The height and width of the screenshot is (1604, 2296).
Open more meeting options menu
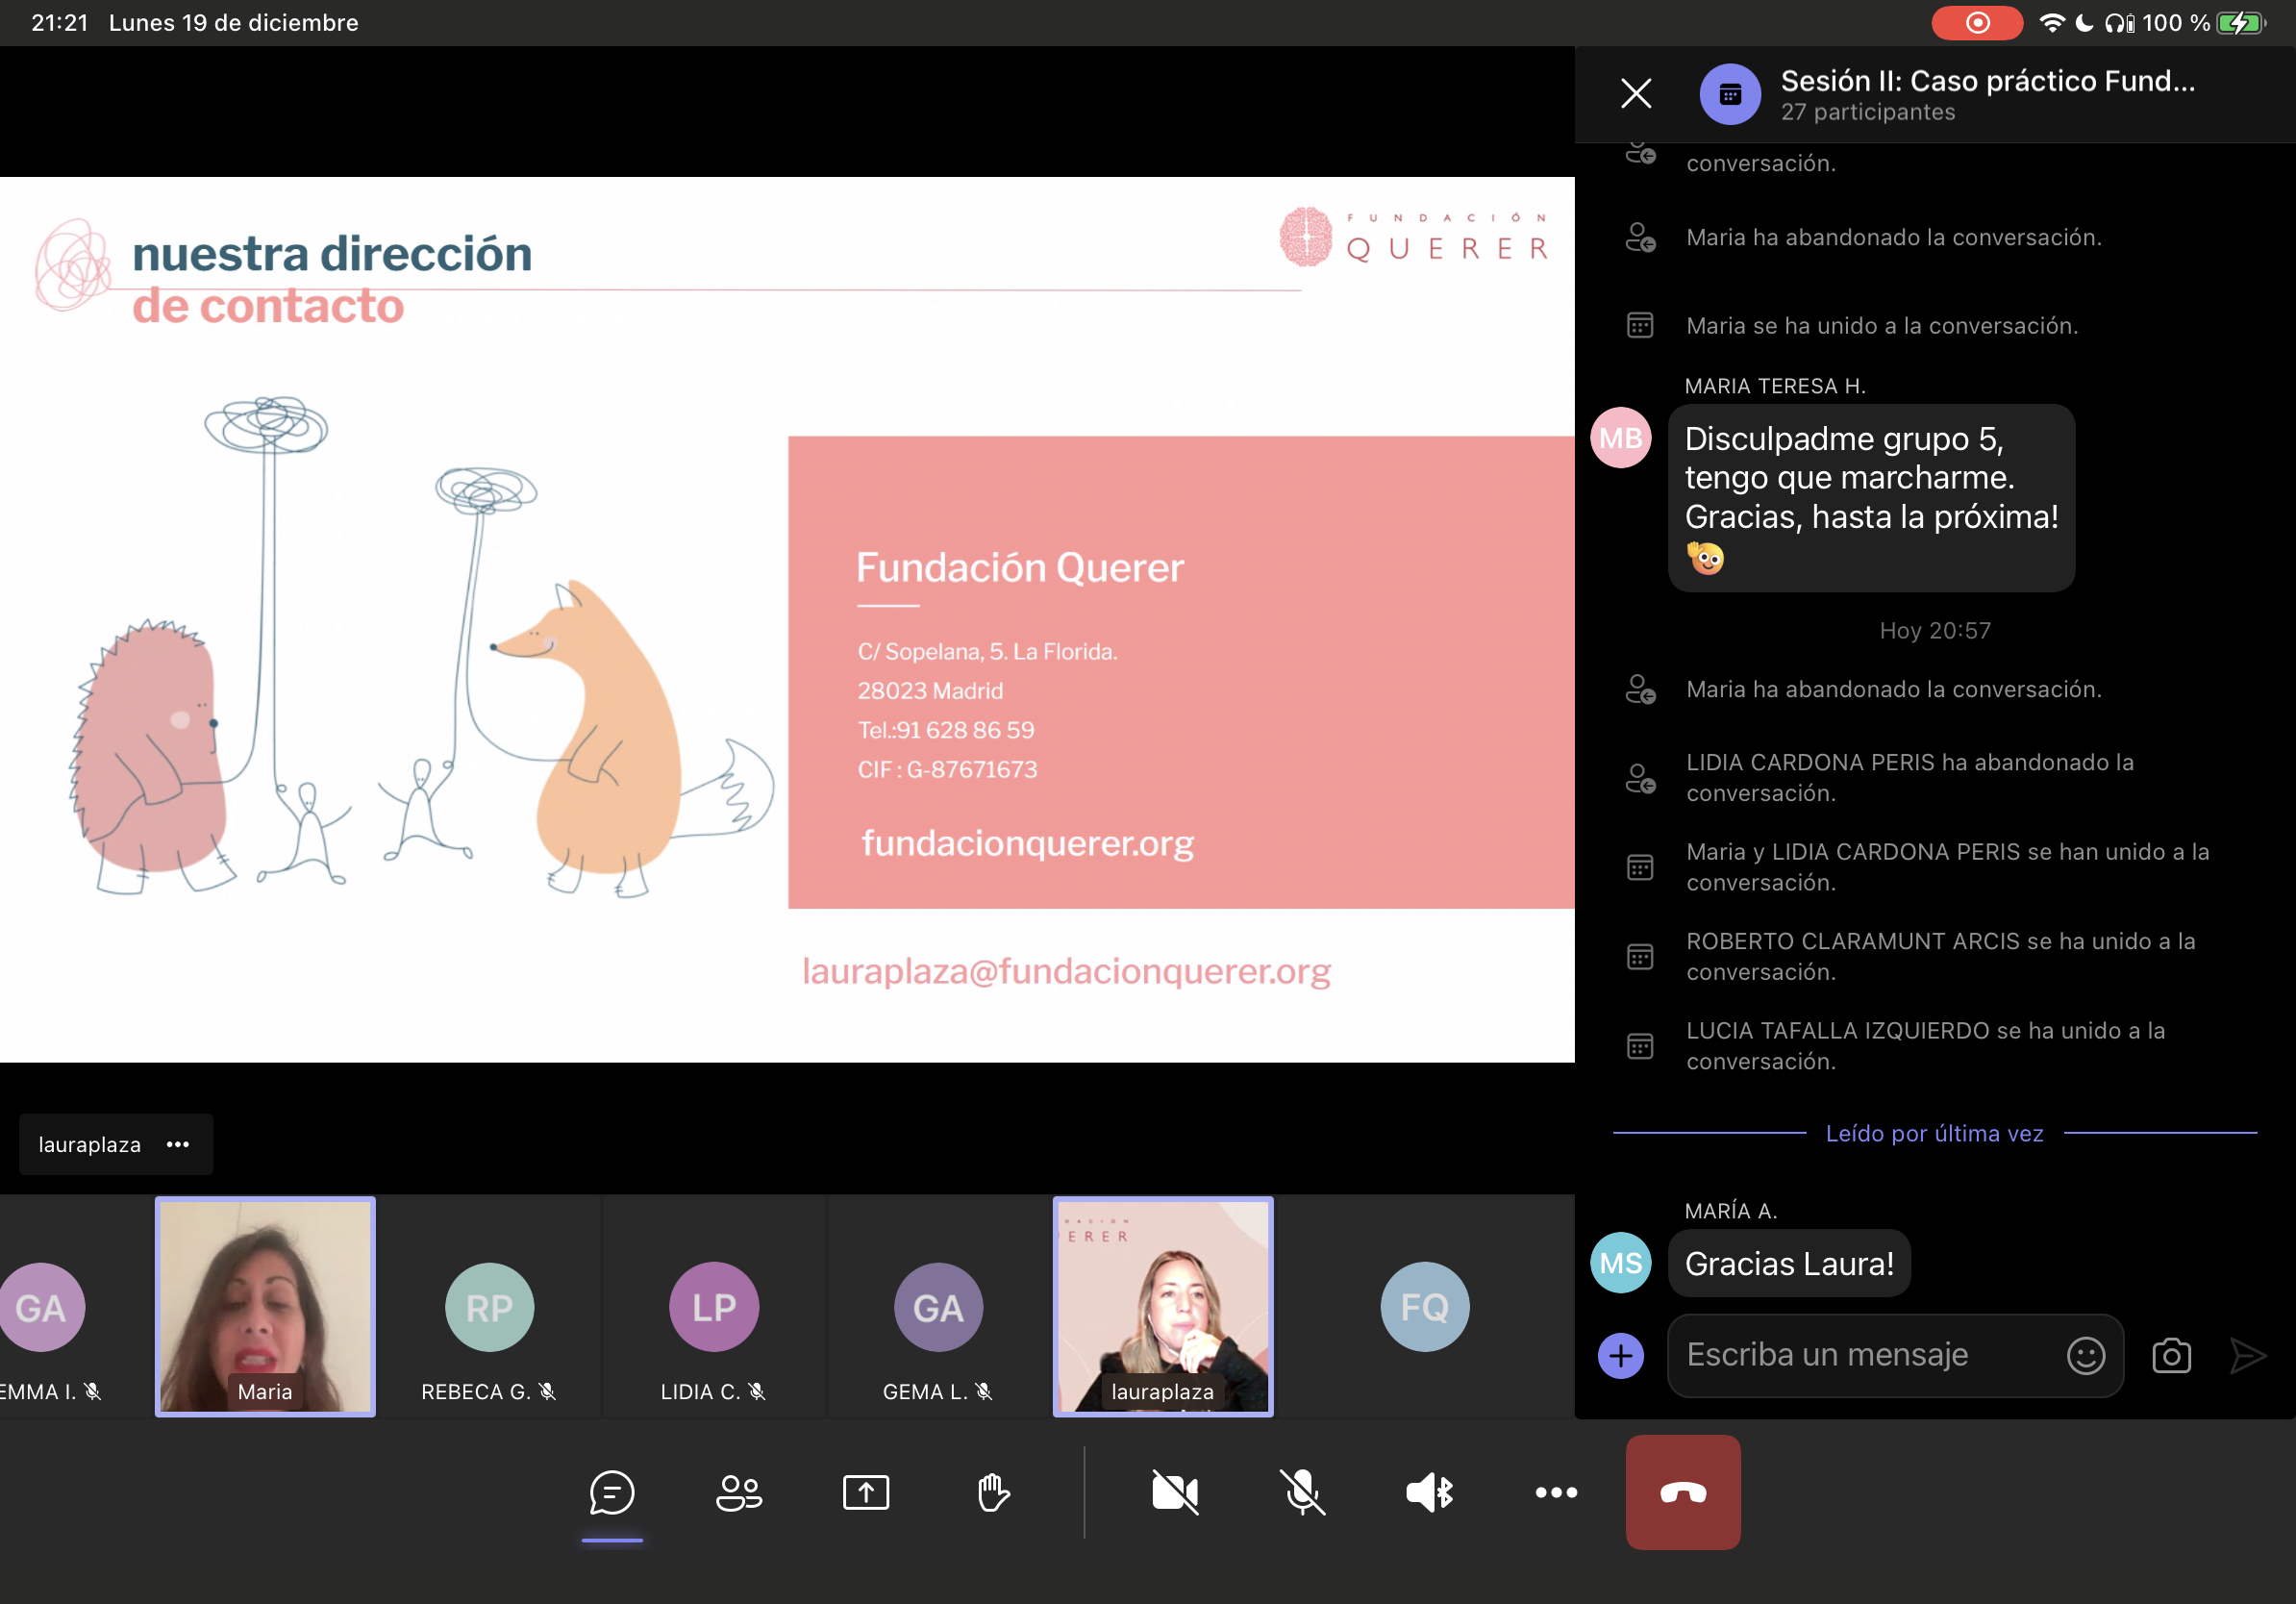tap(1556, 1492)
